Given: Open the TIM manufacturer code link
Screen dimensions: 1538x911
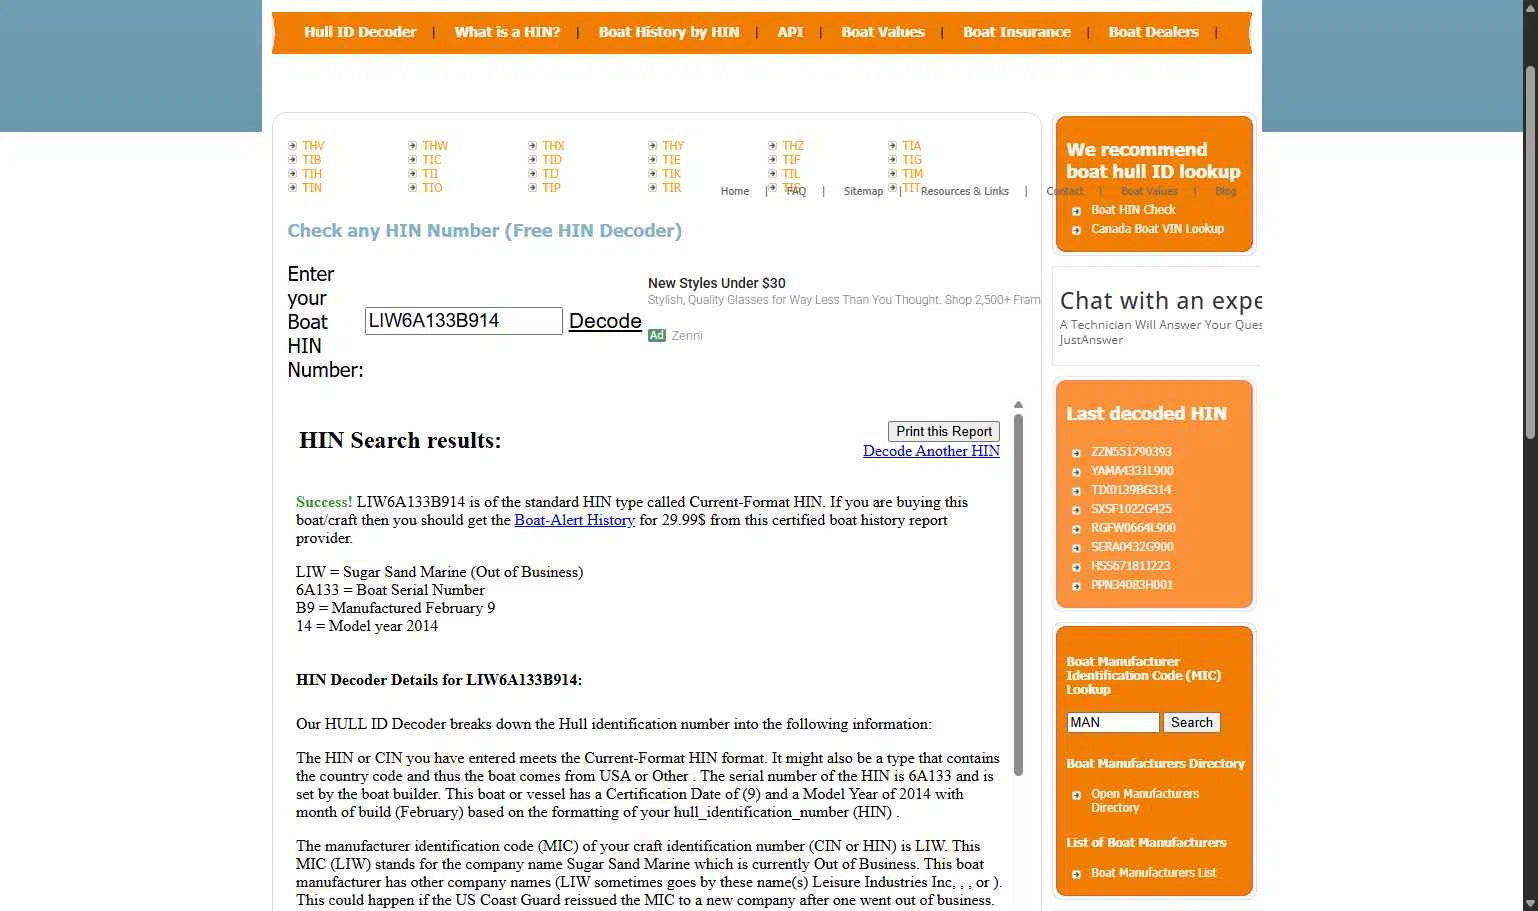Looking at the screenshot, I should coord(912,174).
